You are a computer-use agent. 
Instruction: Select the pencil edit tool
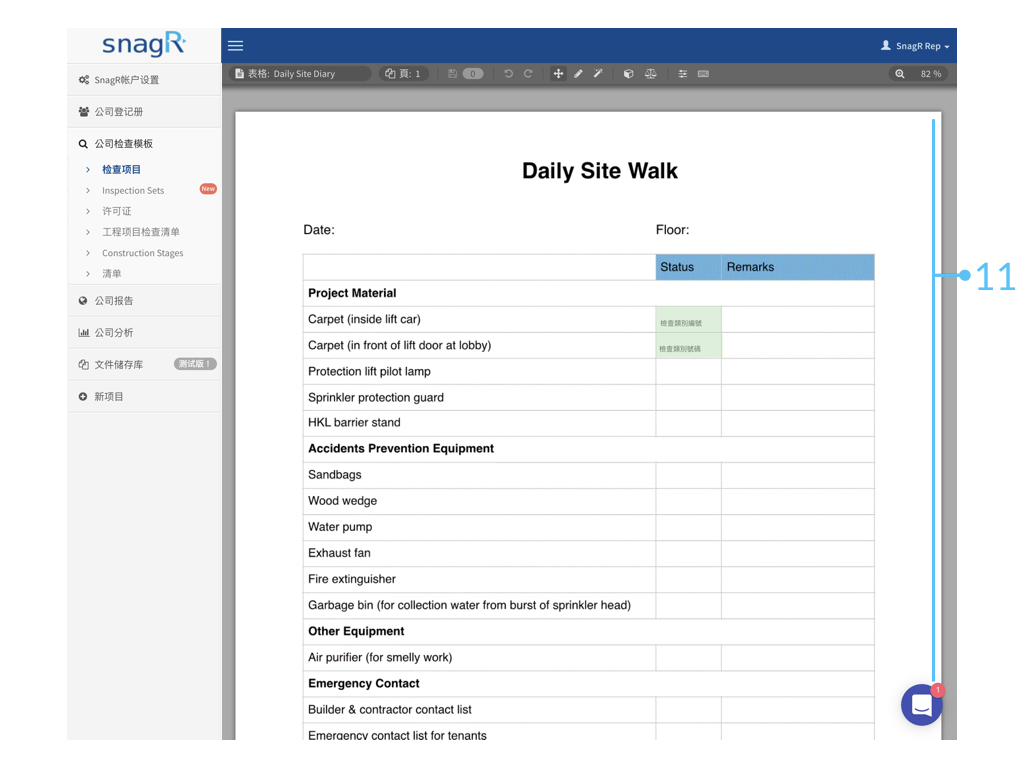tap(578, 74)
